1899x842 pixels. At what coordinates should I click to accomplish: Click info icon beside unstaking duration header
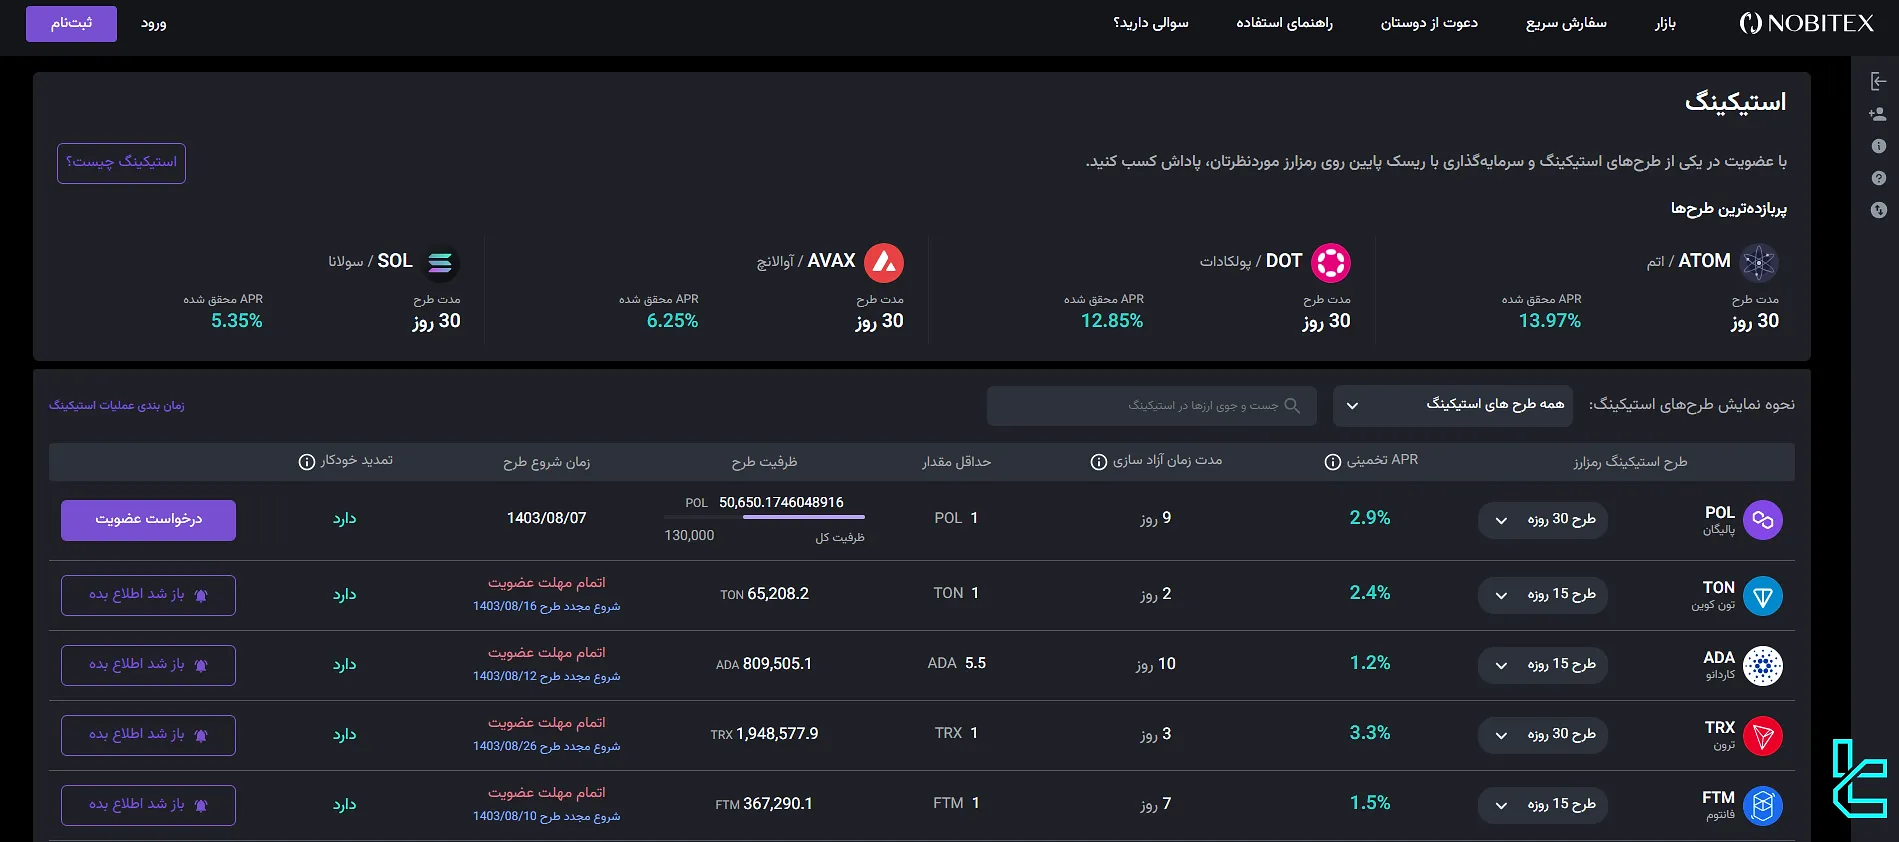[x=1098, y=462]
